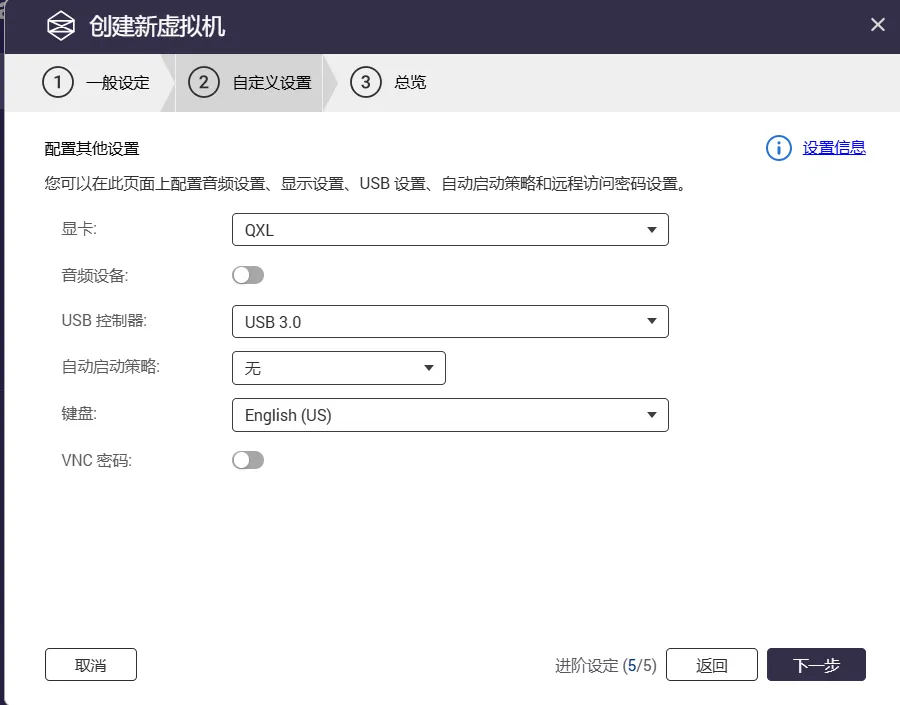Click the 下一步 button
Screen dimensions: 900x705
(x=816, y=665)
